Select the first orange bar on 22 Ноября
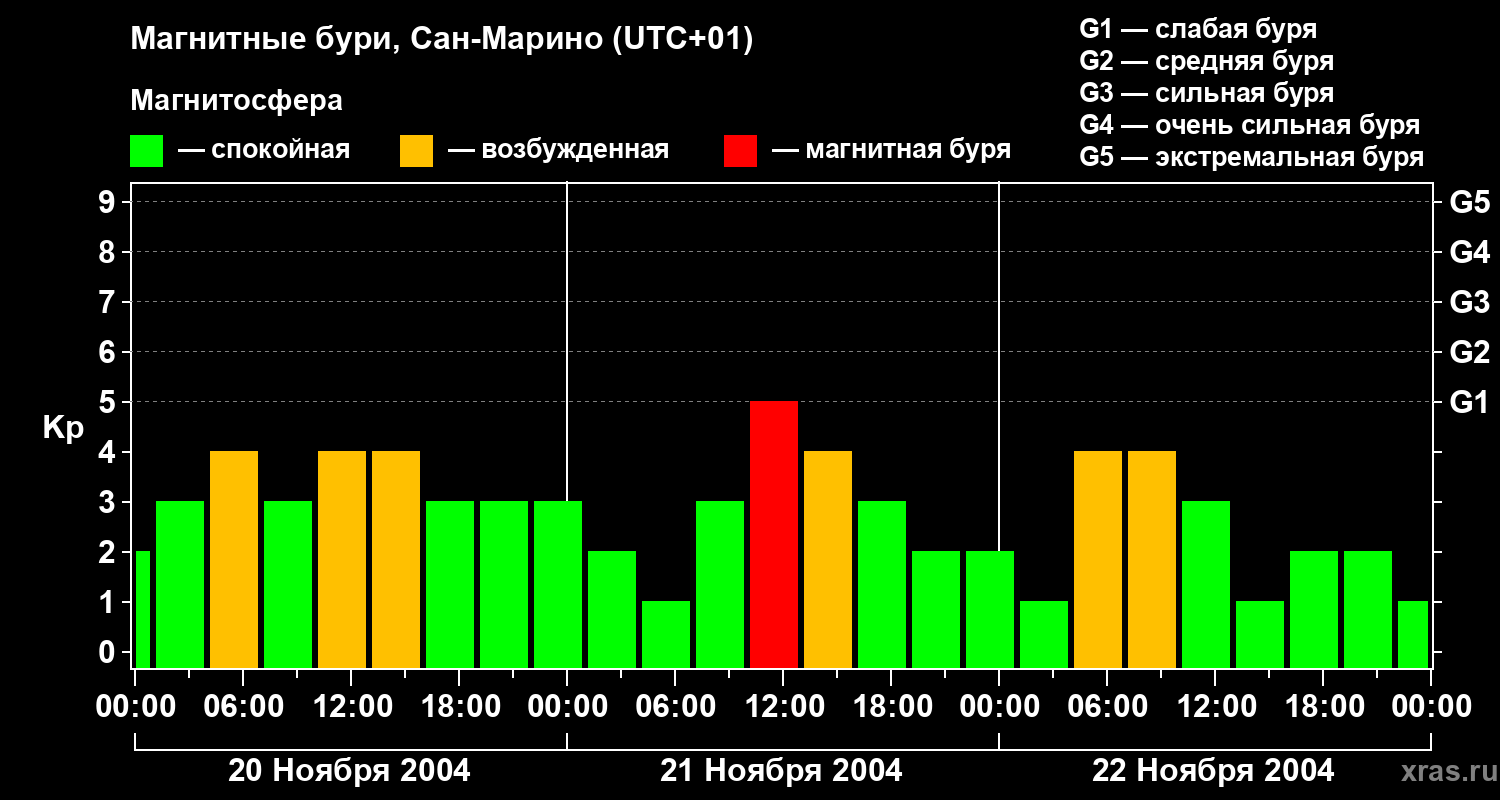 point(1098,559)
